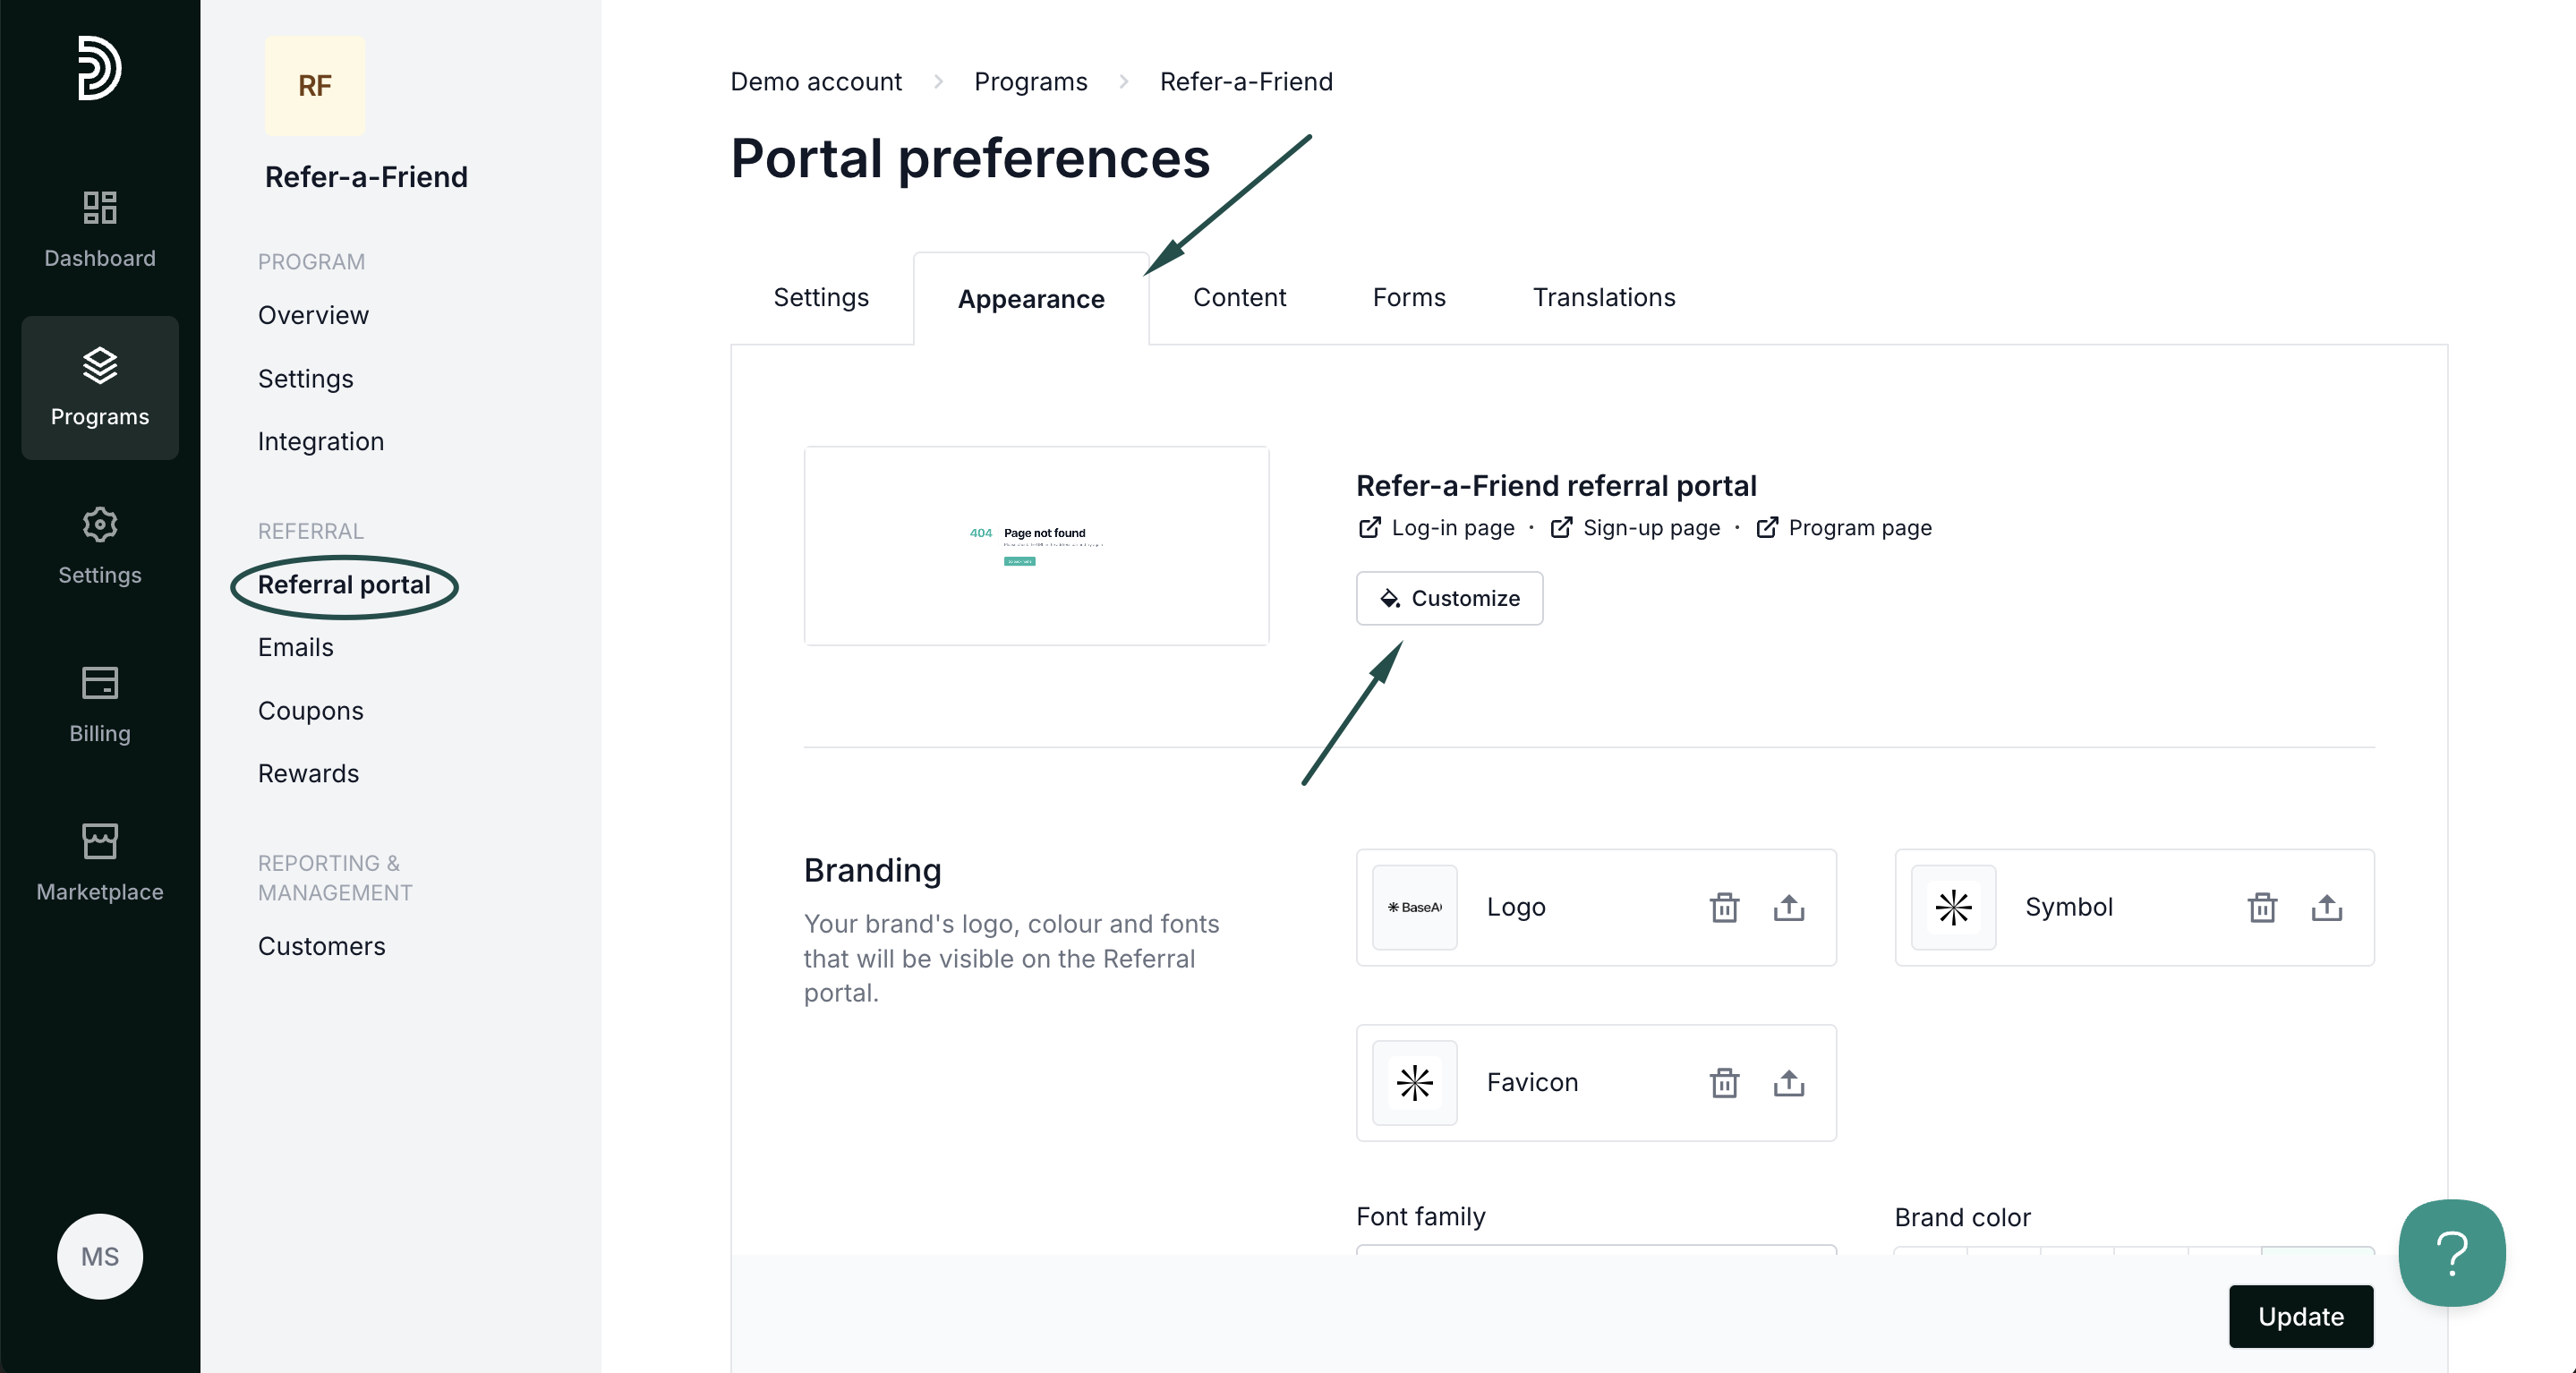Switch to the Content tab

pos(1239,297)
